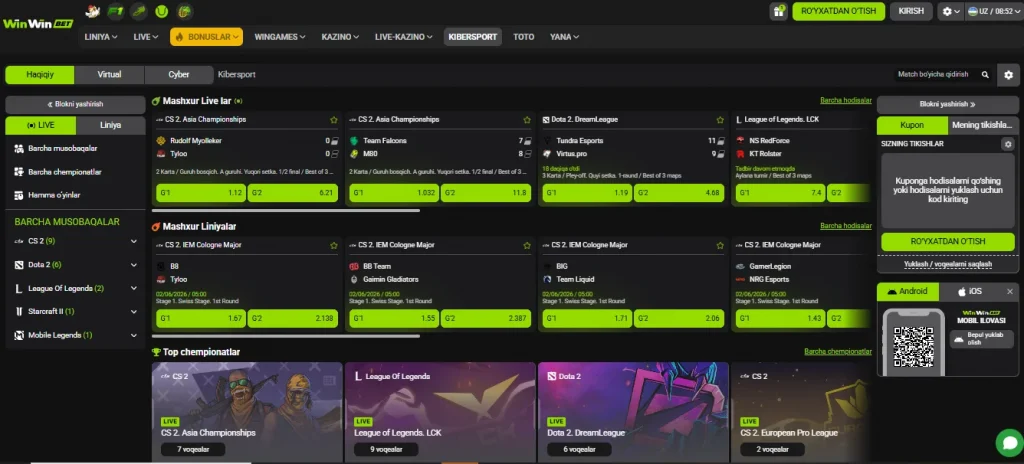Favorite BB Team vs Gaimin Gladiators match

click(527, 246)
